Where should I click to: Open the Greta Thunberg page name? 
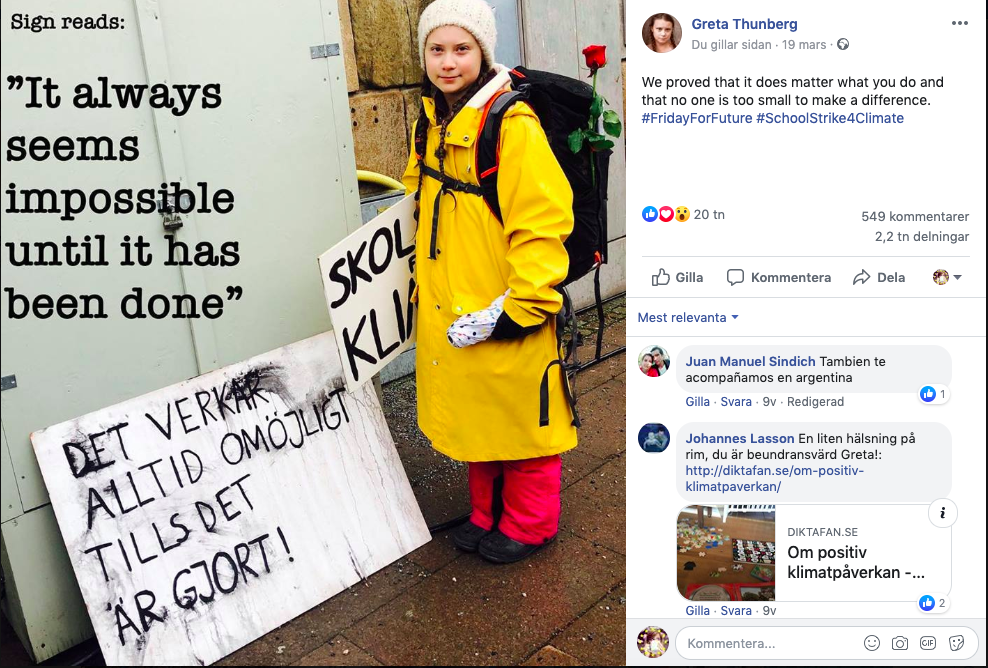click(x=744, y=24)
